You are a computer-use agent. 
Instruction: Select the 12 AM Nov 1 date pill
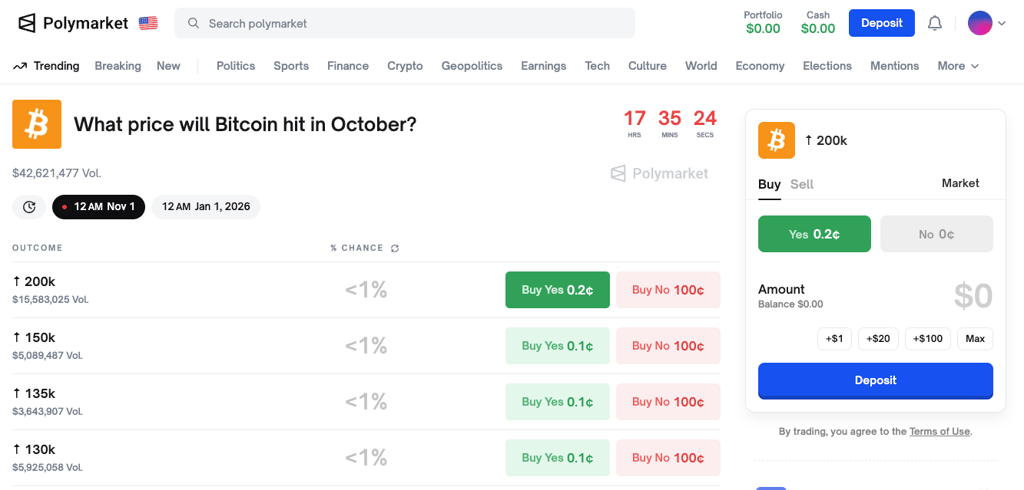point(99,206)
